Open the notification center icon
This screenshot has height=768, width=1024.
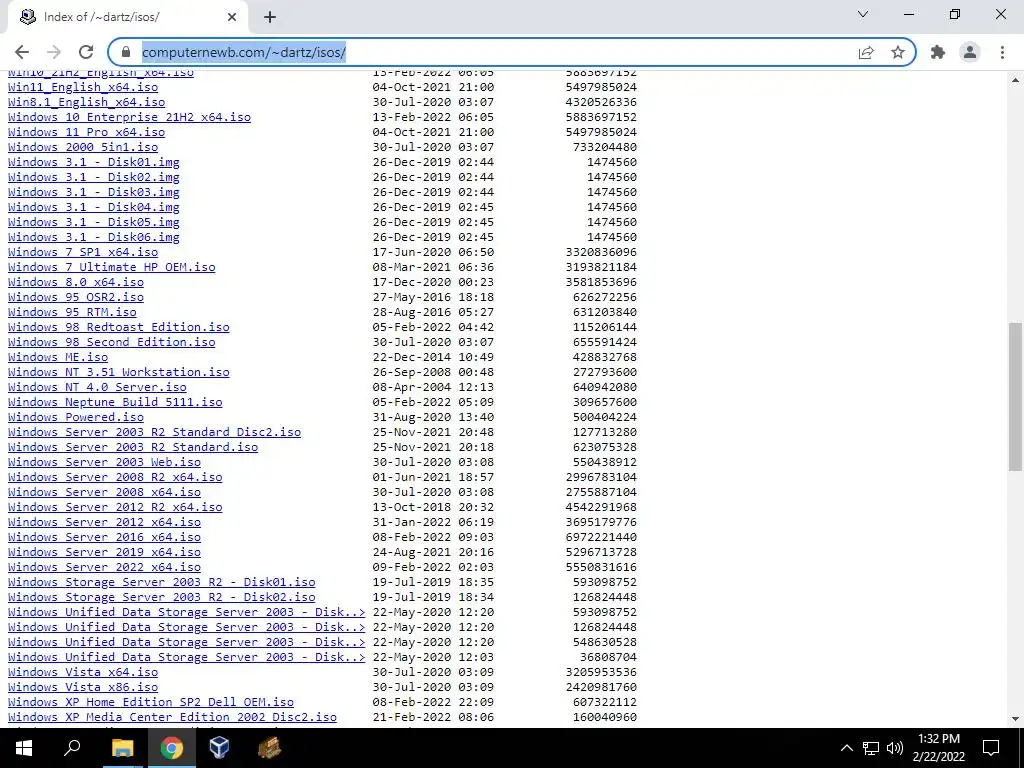click(x=991, y=748)
